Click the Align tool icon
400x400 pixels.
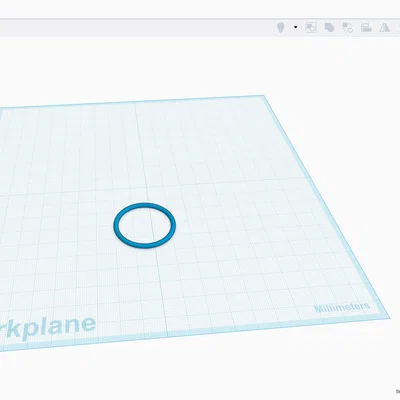[366, 27]
